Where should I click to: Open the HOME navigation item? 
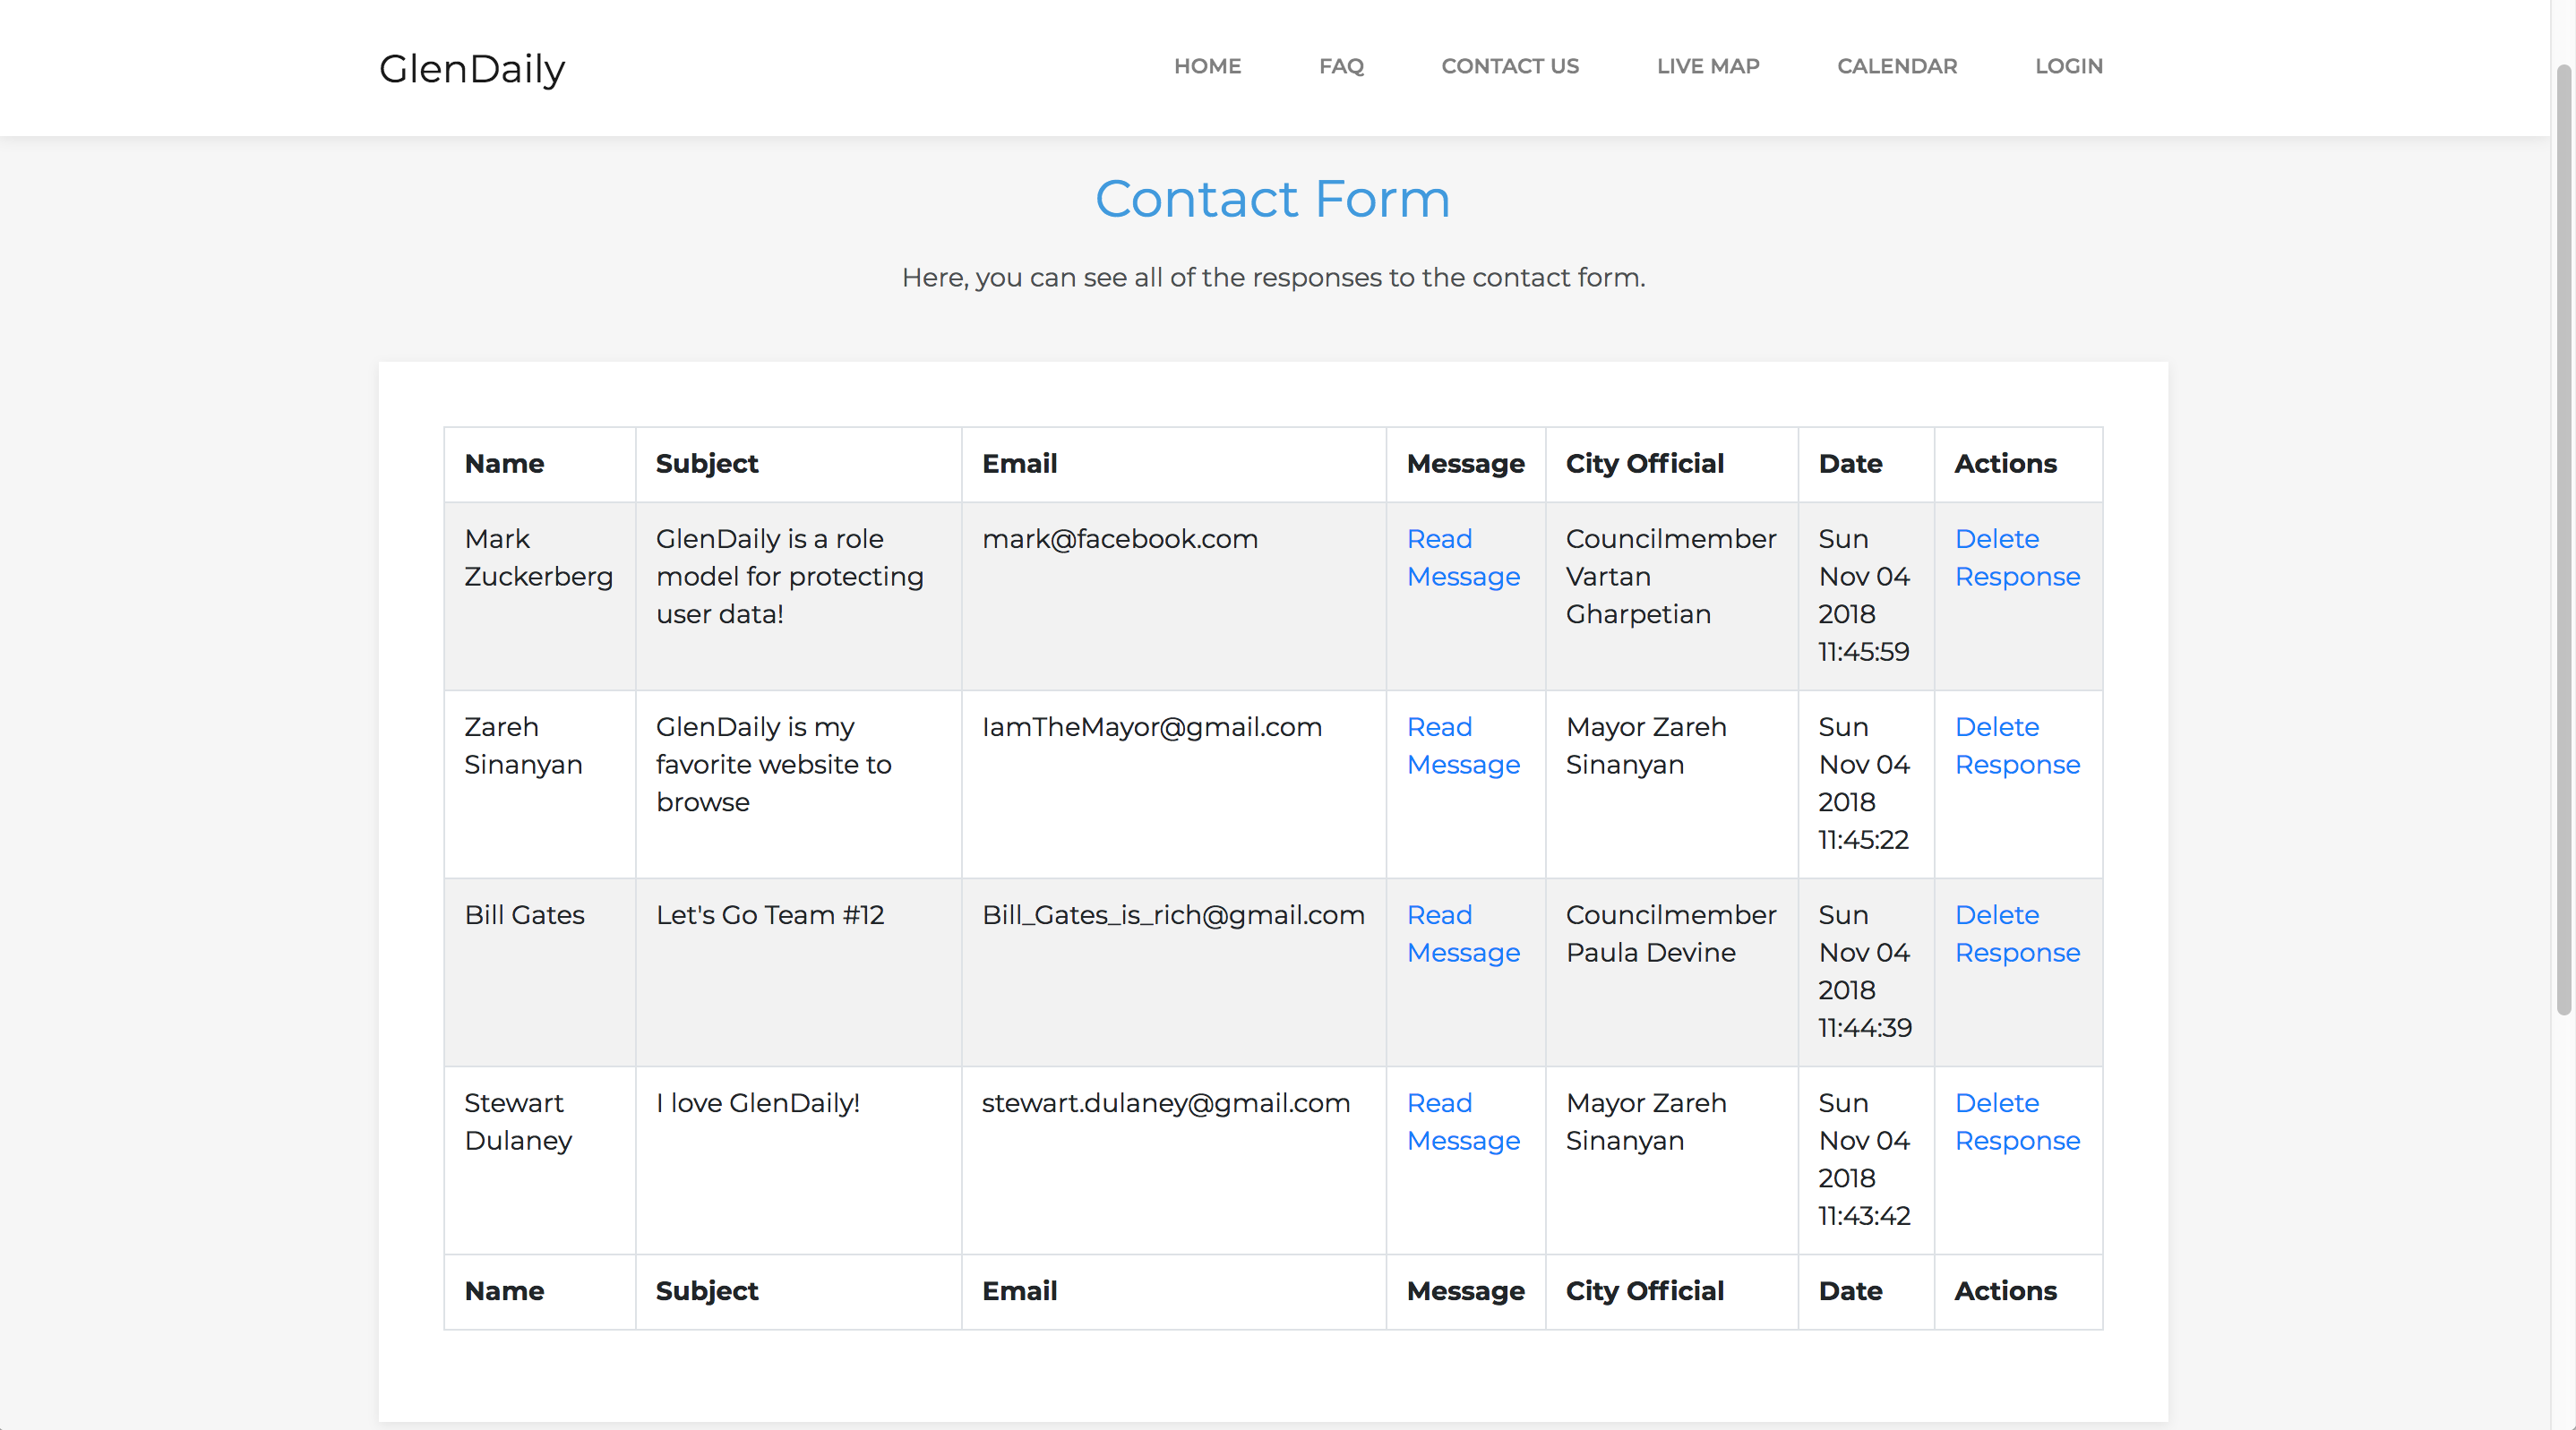click(x=1207, y=66)
